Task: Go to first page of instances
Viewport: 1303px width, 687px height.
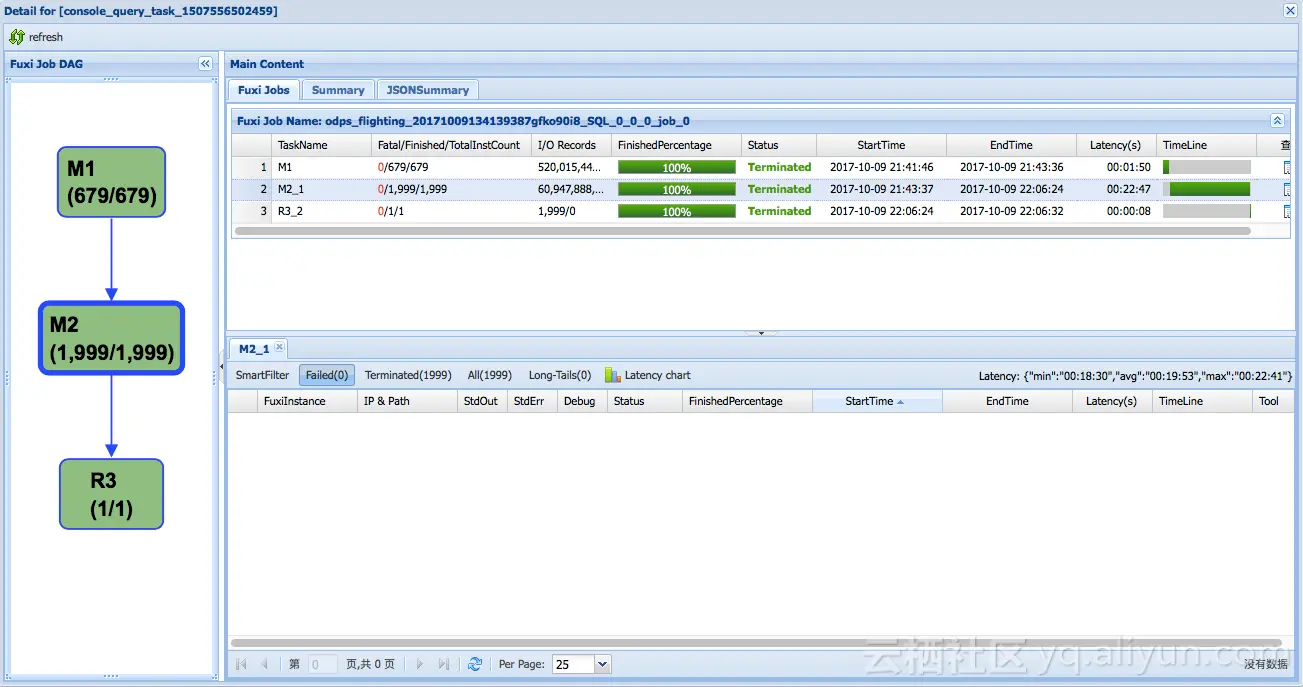Action: [x=241, y=664]
